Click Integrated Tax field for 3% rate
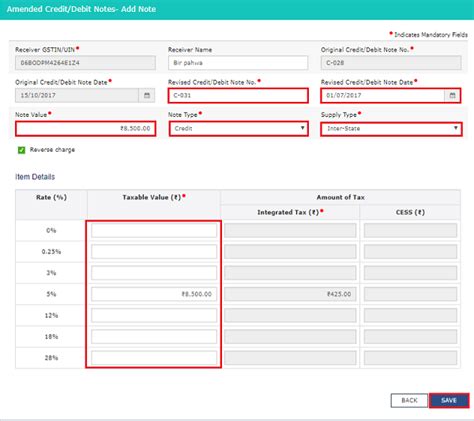 [290, 273]
